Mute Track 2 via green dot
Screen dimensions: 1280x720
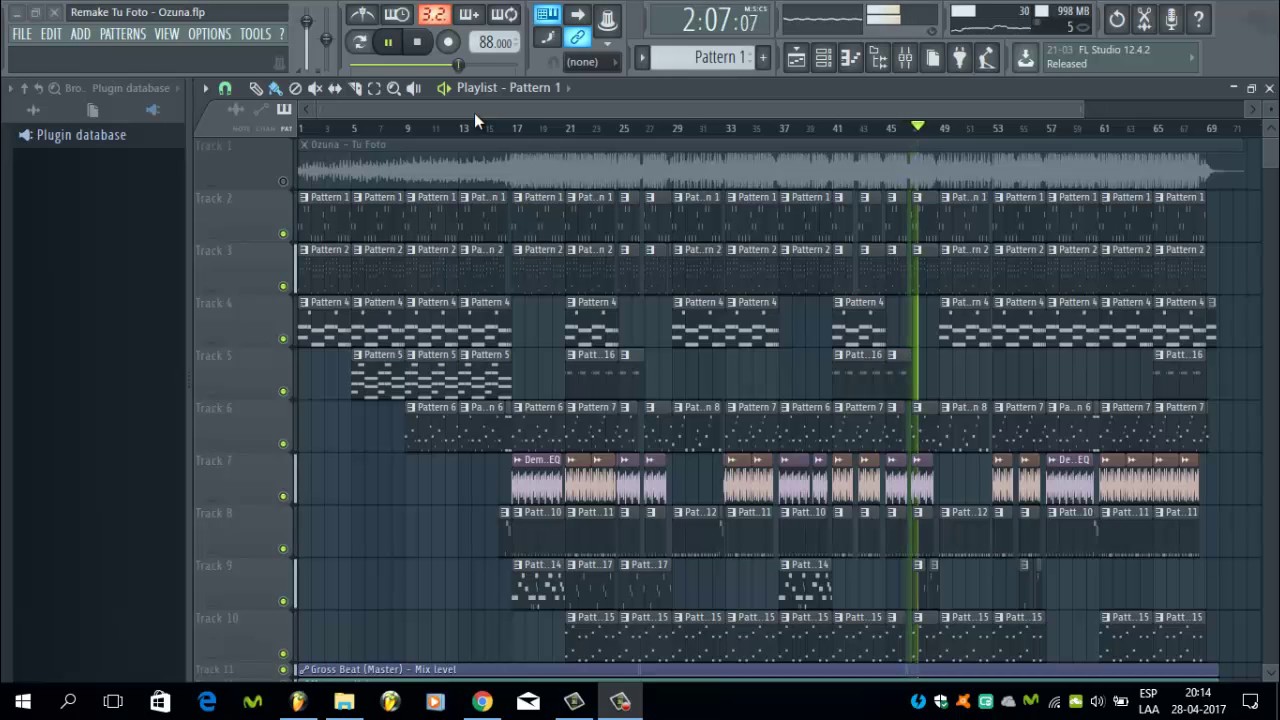point(283,234)
